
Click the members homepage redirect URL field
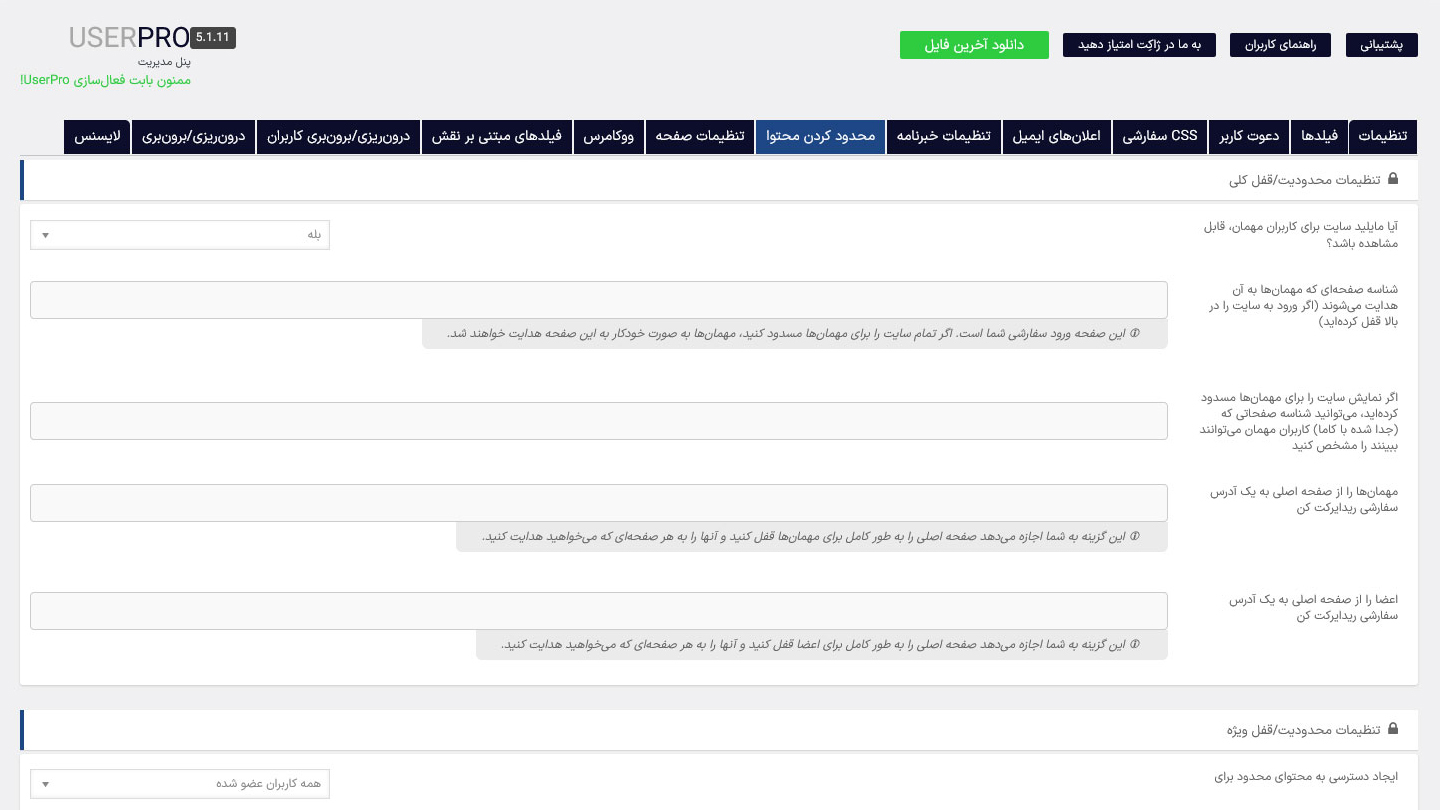[599, 611]
